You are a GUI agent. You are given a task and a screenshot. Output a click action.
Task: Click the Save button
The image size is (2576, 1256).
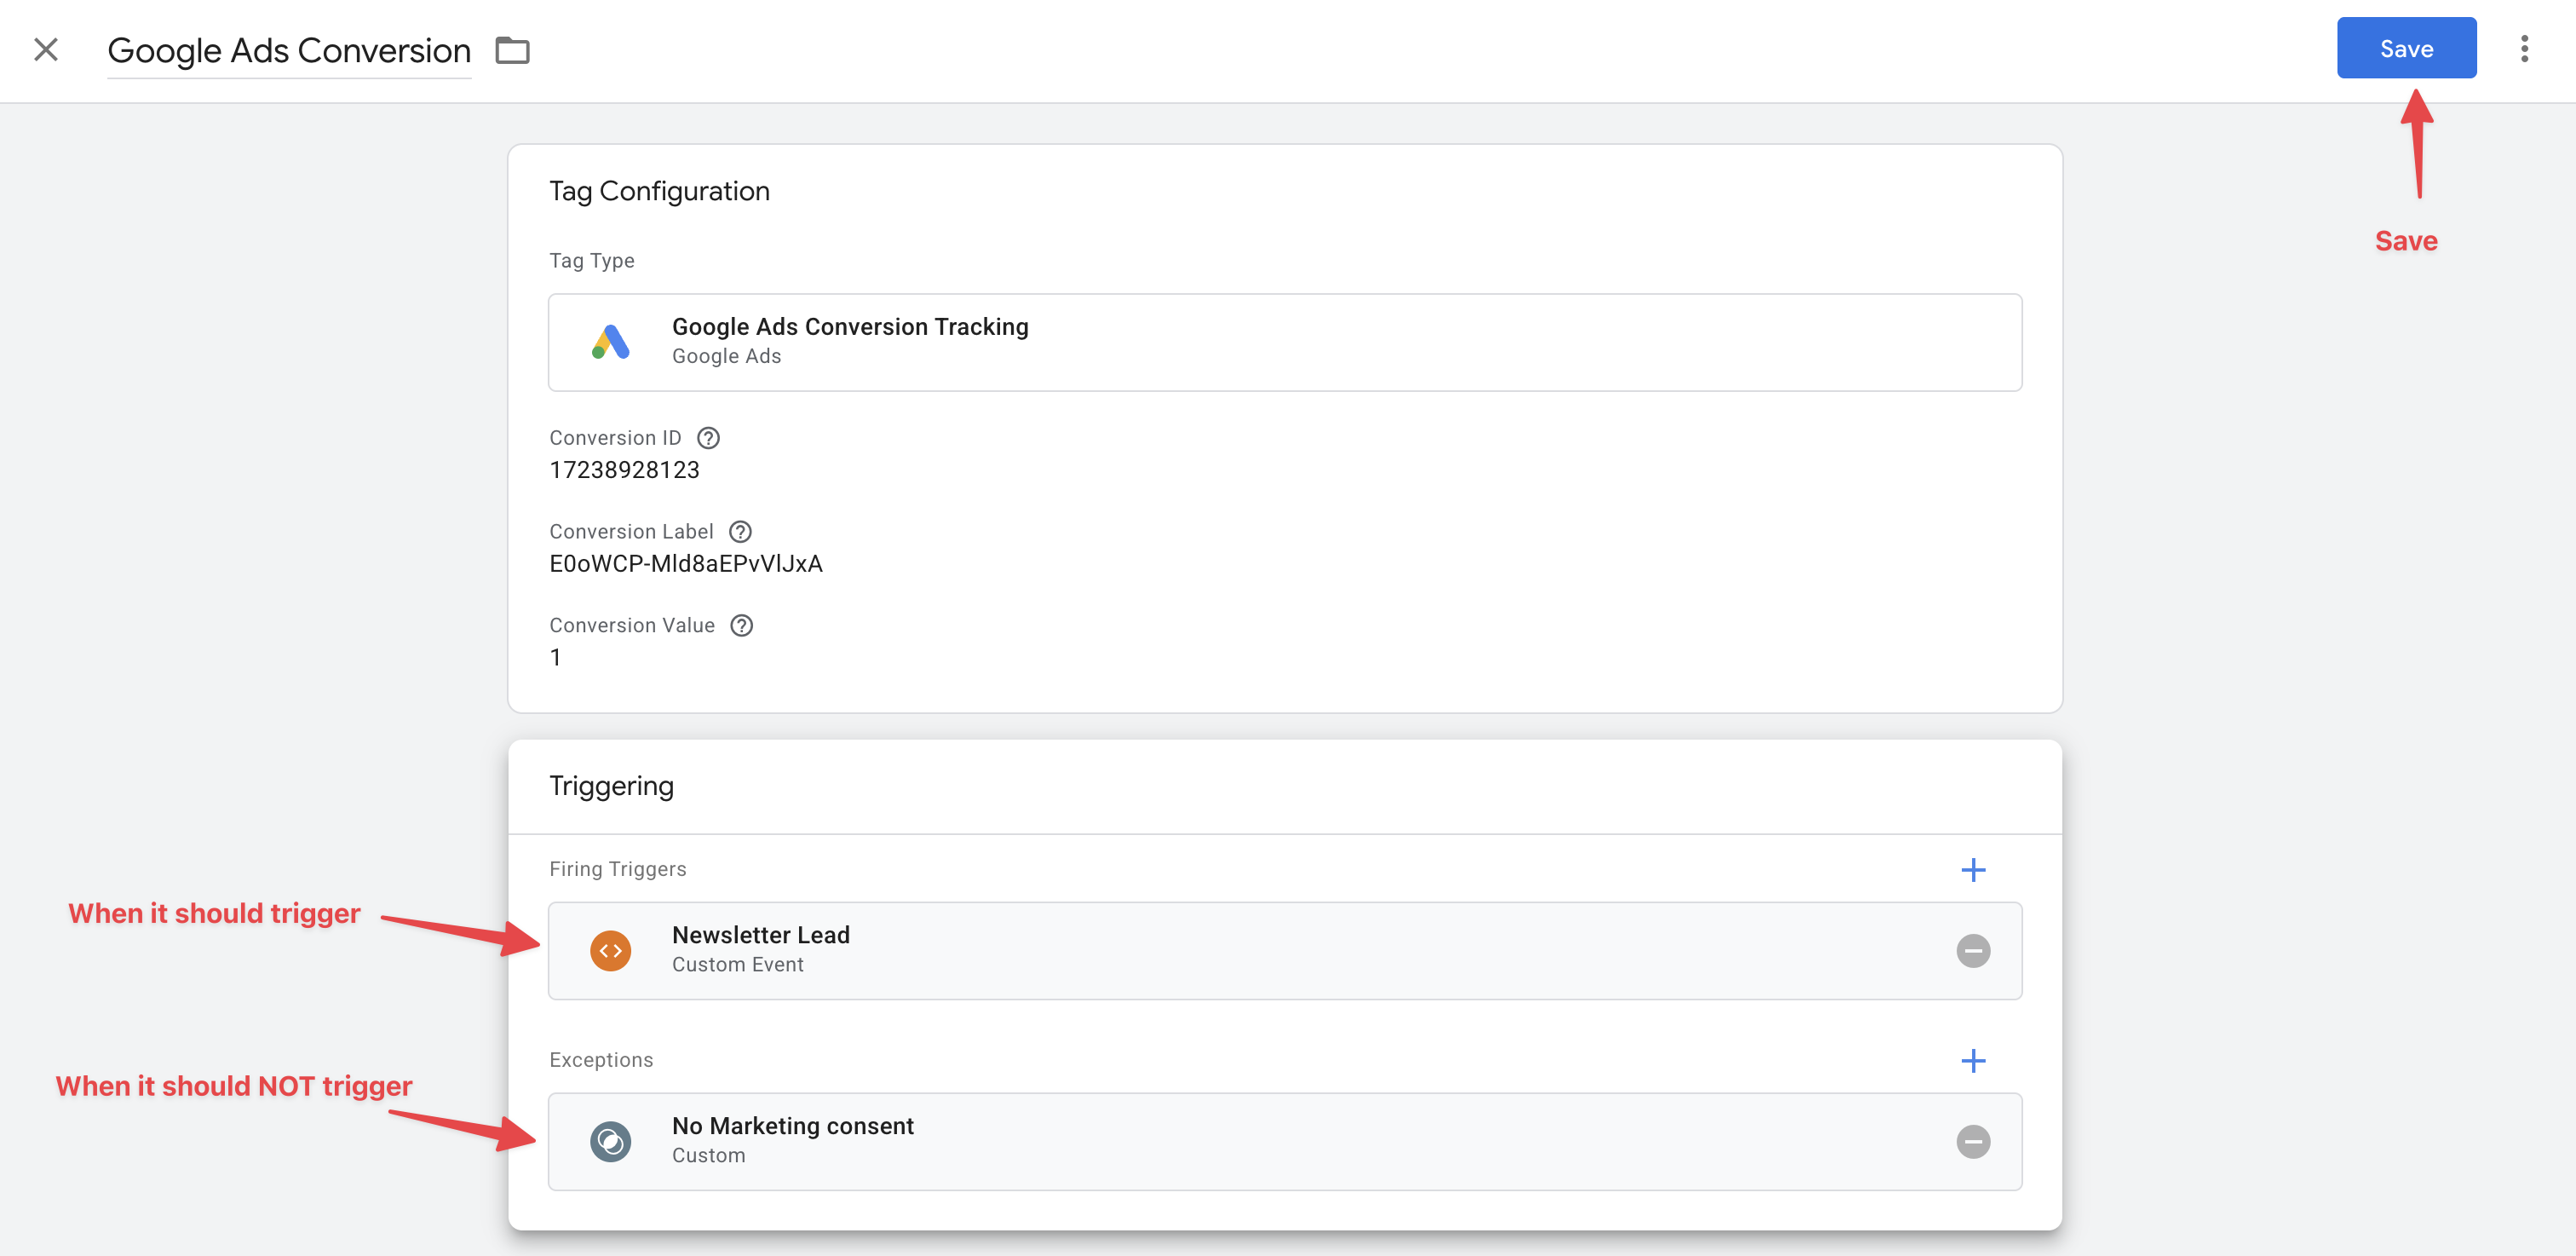click(2405, 48)
